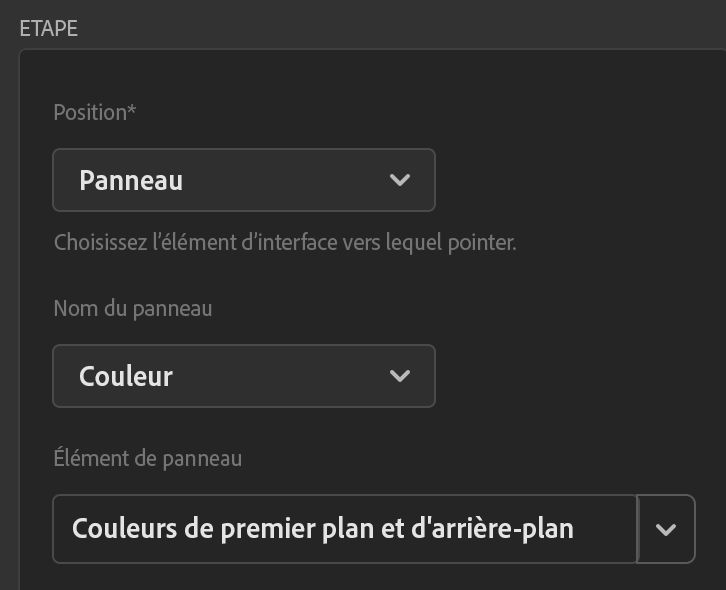This screenshot has height=590, width=726.
Task: Click the Couleur value text
Action: click(126, 377)
